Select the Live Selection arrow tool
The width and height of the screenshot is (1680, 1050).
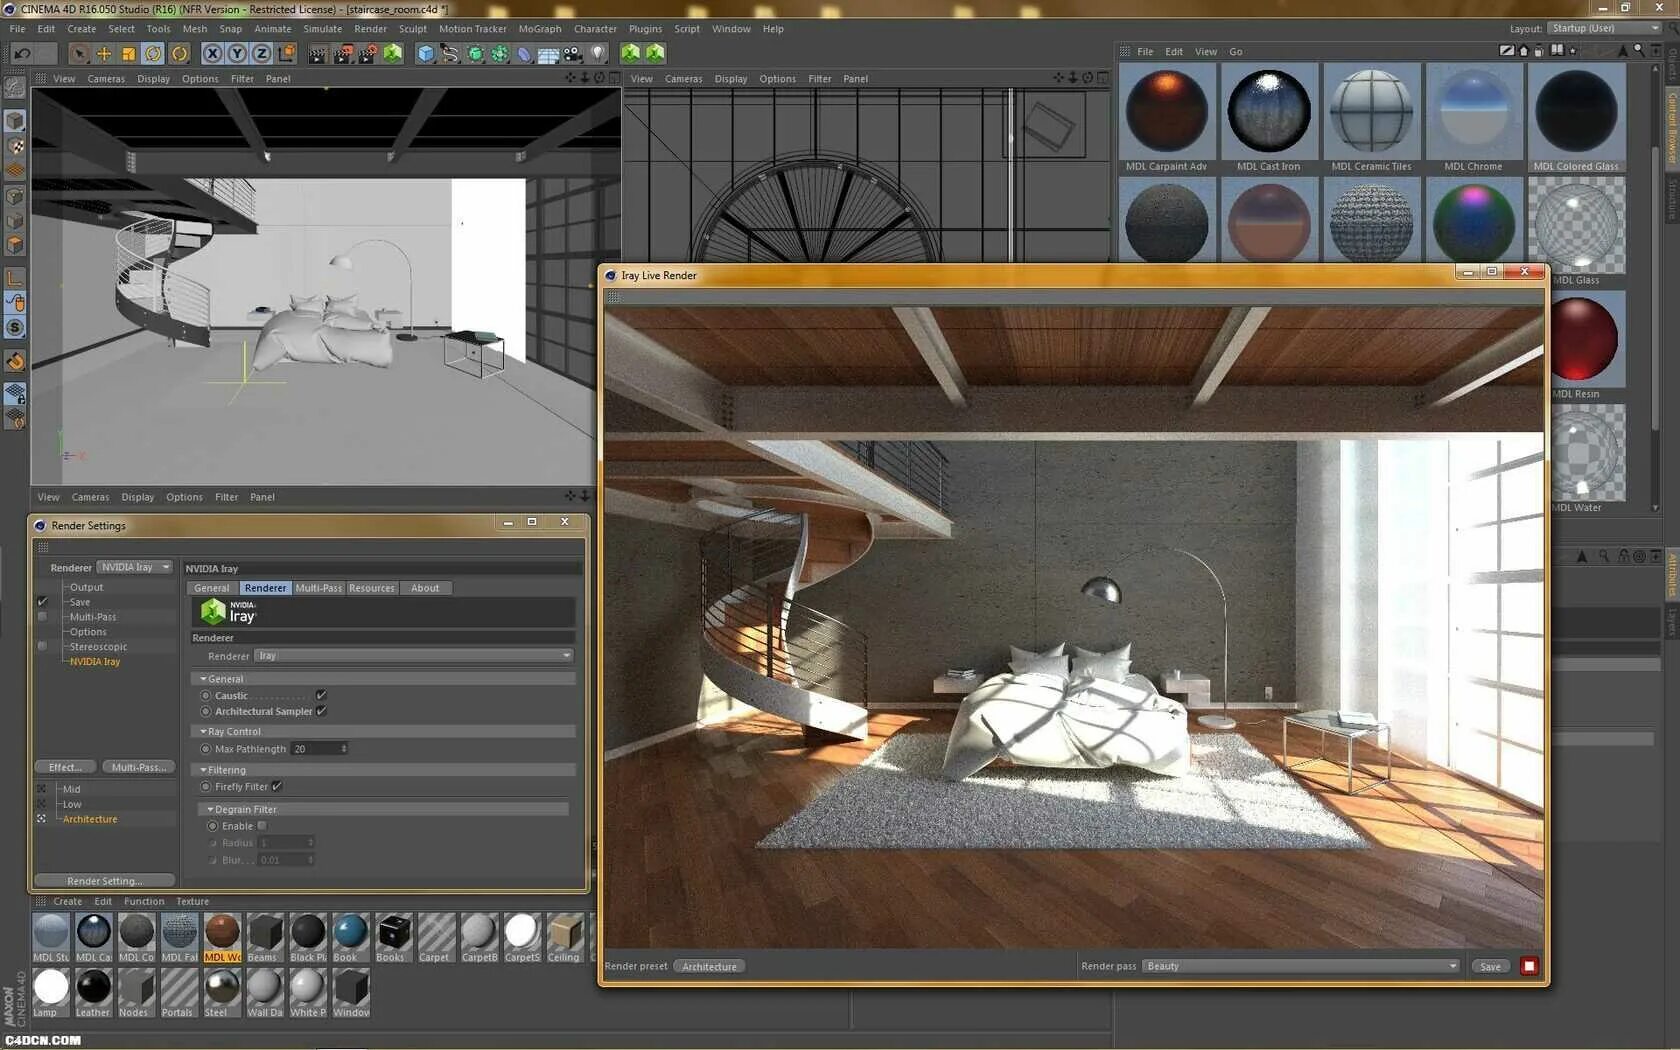[79, 54]
